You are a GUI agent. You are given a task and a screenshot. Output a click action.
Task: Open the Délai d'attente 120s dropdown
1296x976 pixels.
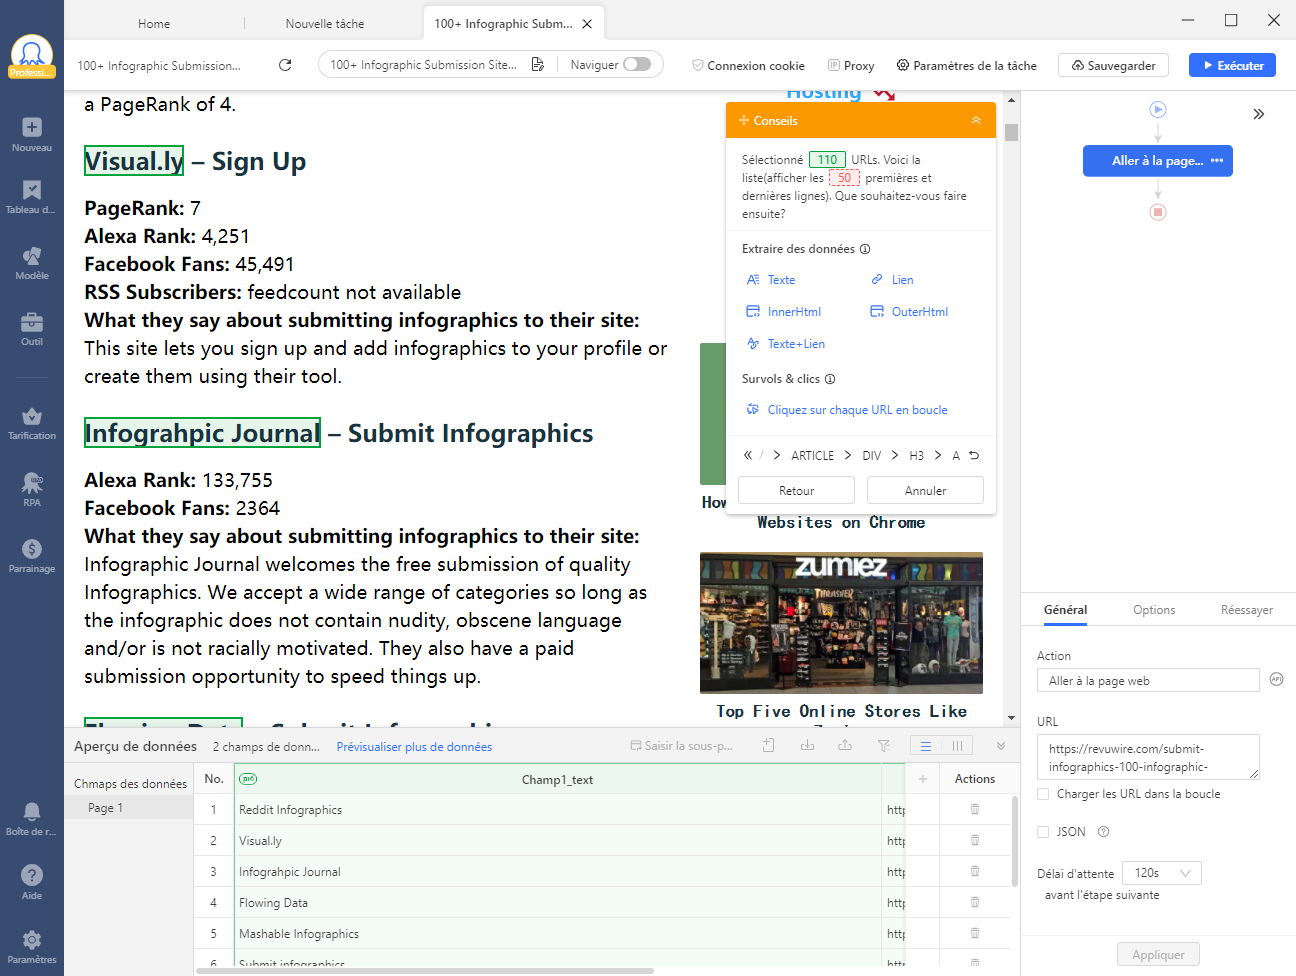click(x=1161, y=873)
